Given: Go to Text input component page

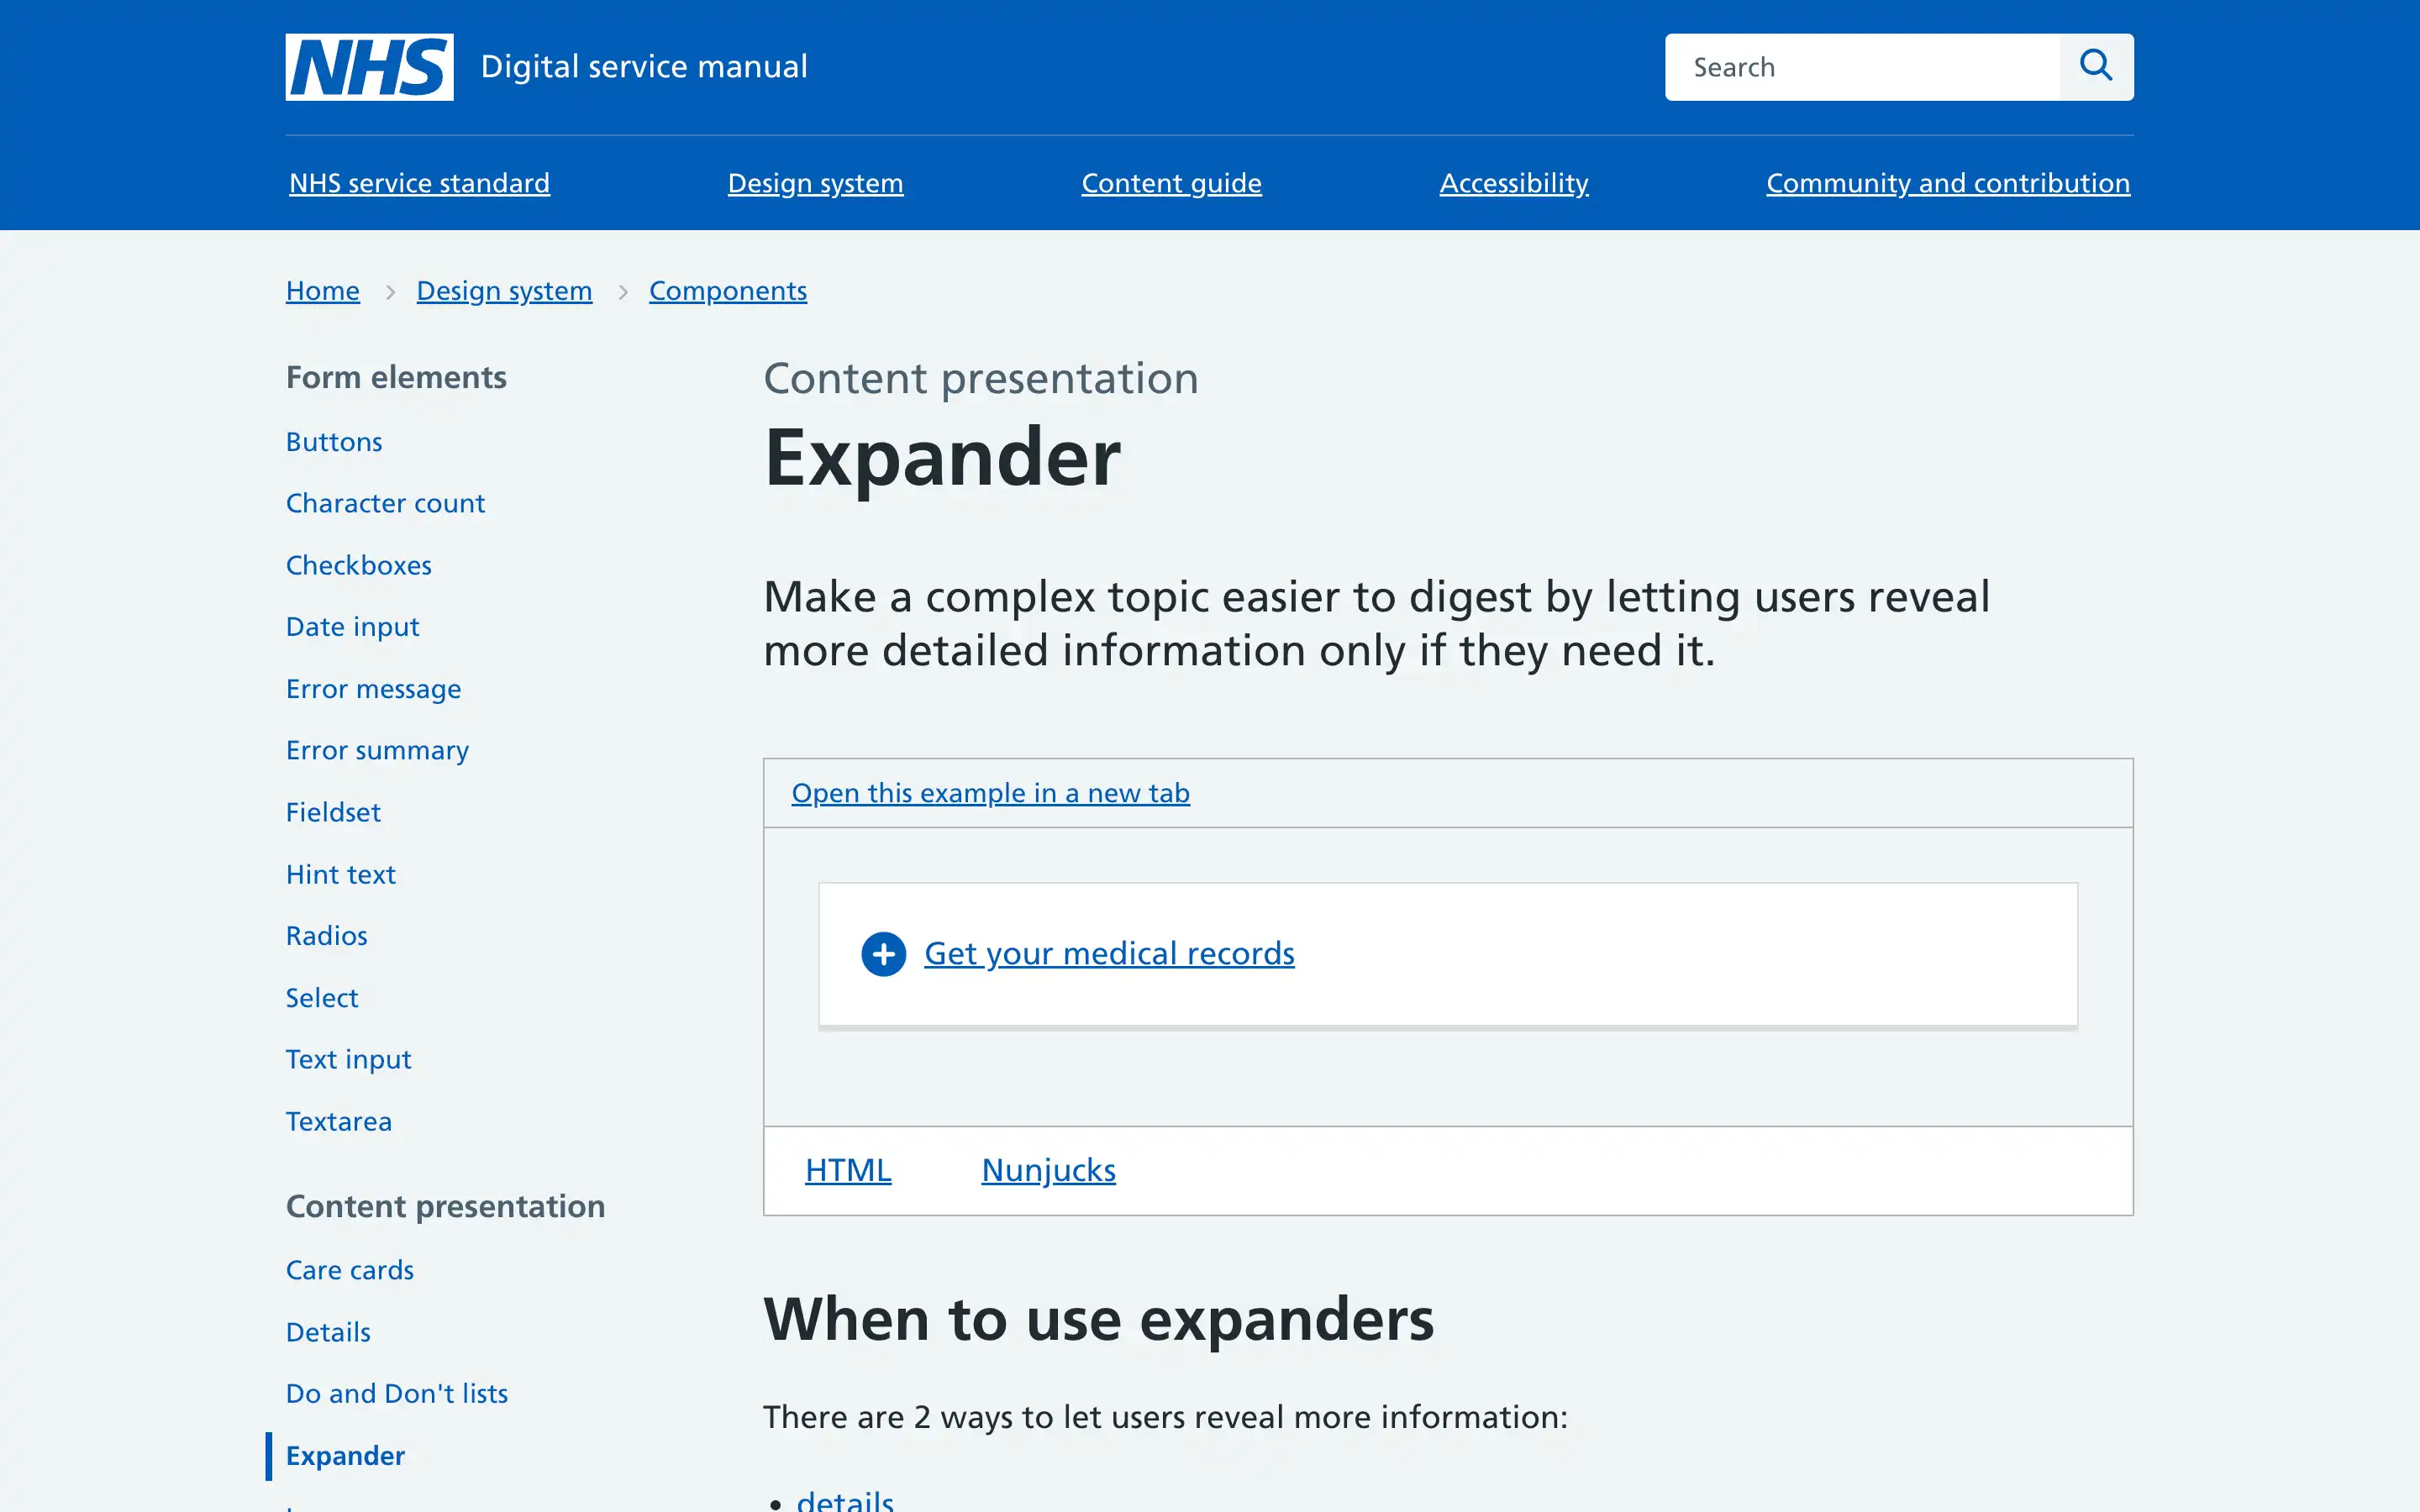Looking at the screenshot, I should click(348, 1059).
